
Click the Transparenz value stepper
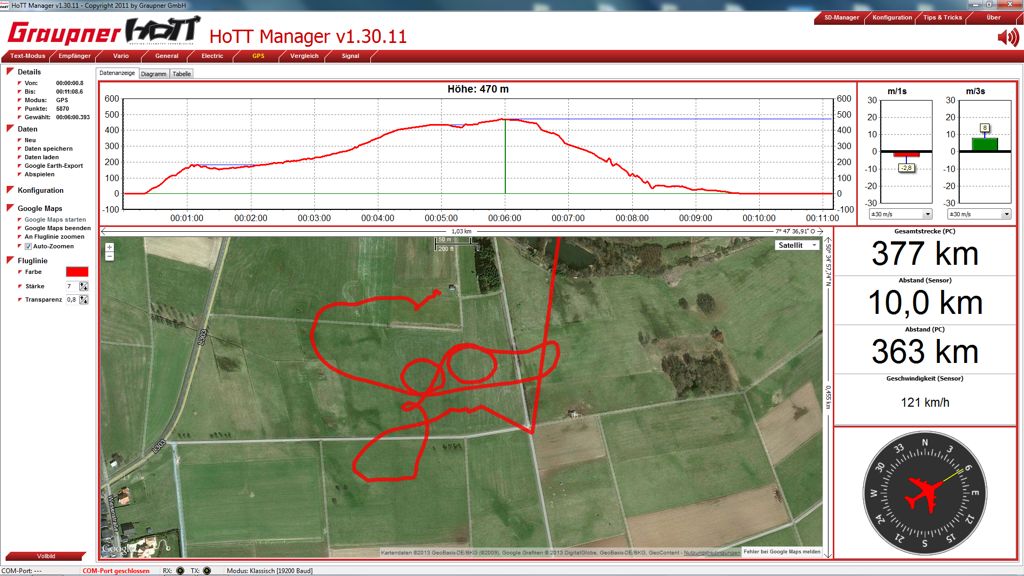[x=83, y=299]
